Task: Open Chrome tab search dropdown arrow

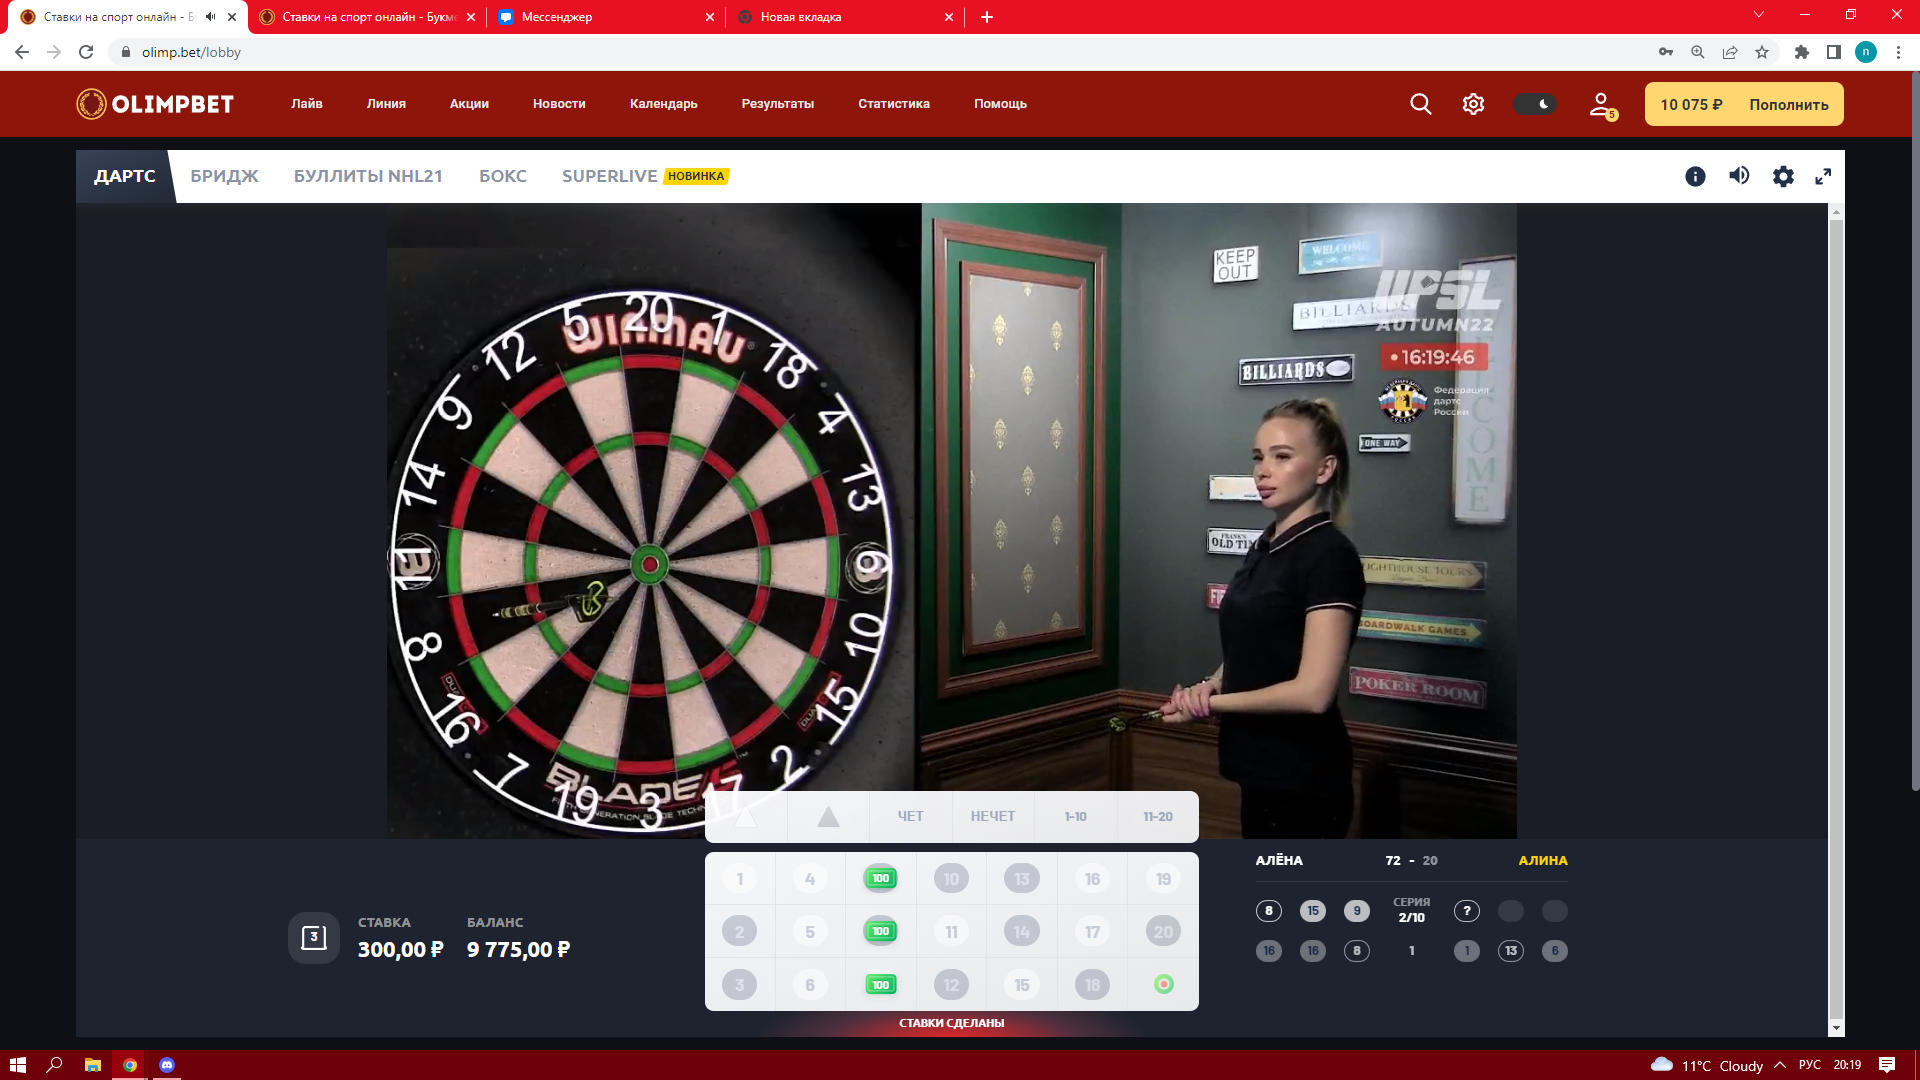Action: (x=1759, y=15)
